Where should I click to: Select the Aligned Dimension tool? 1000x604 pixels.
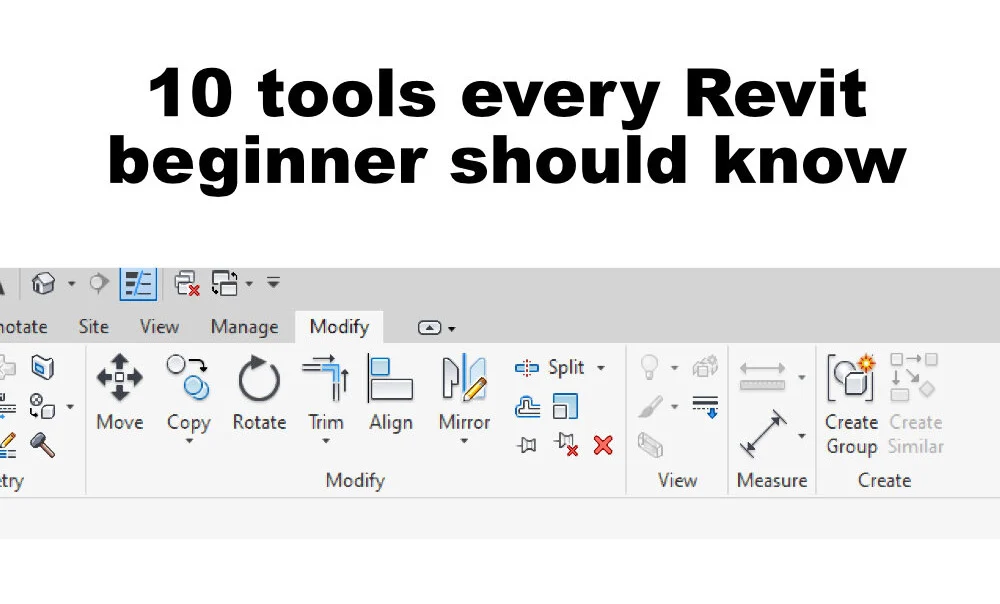[x=763, y=434]
